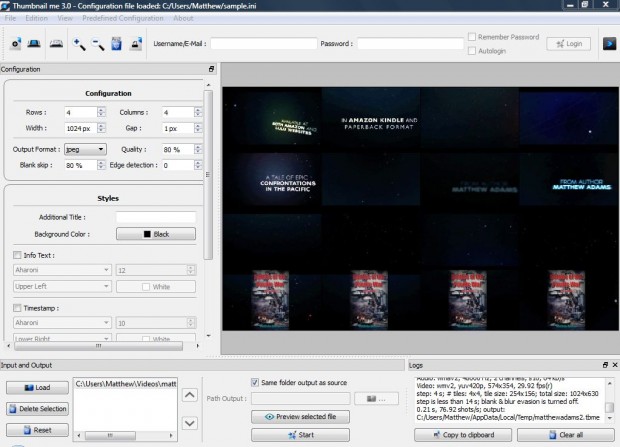Click the Start button
The width and height of the screenshot is (620, 447).
point(301,435)
